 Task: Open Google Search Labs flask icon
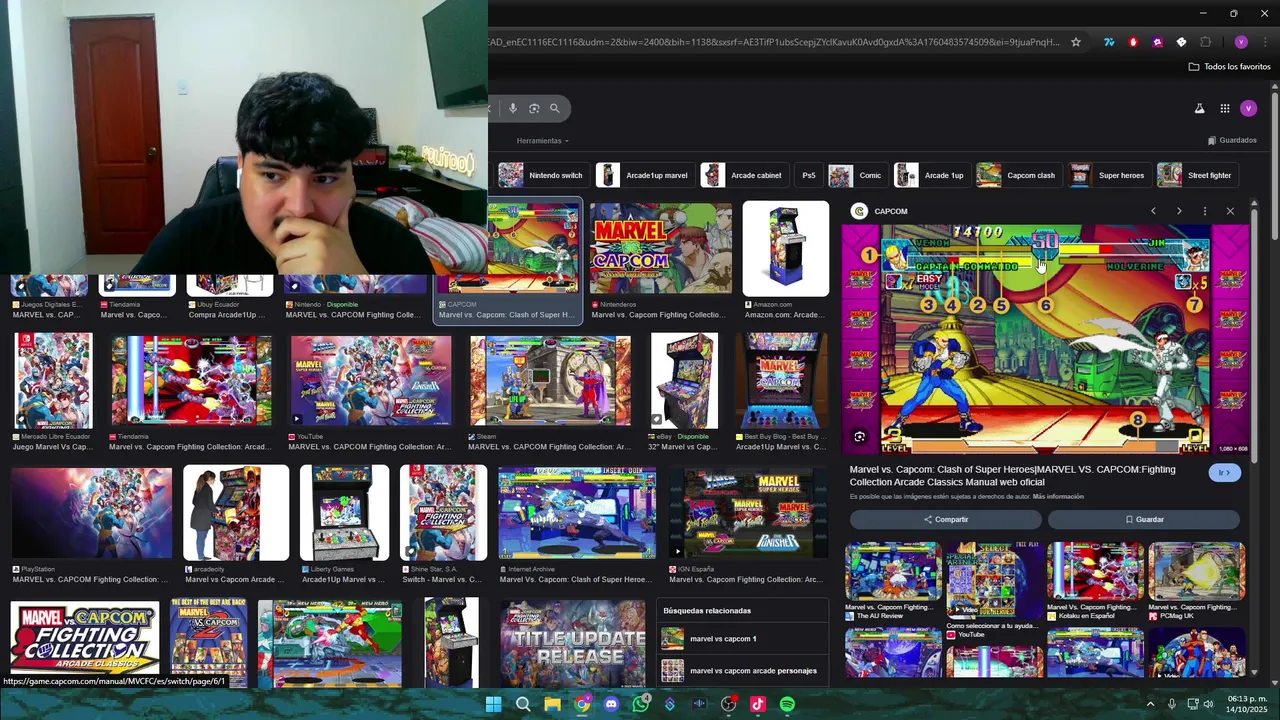[x=1199, y=108]
